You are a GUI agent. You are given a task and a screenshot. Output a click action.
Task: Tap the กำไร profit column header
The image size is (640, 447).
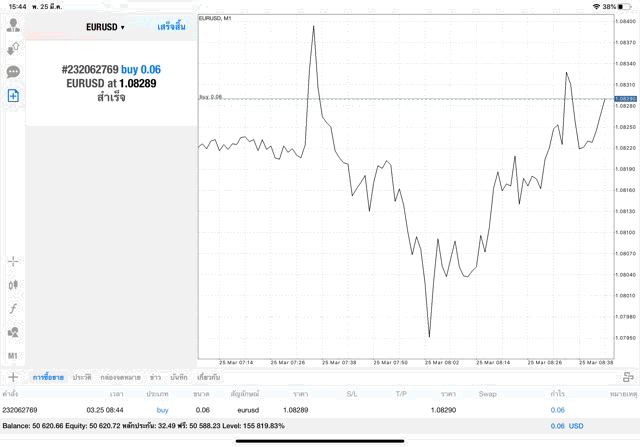tap(557, 394)
